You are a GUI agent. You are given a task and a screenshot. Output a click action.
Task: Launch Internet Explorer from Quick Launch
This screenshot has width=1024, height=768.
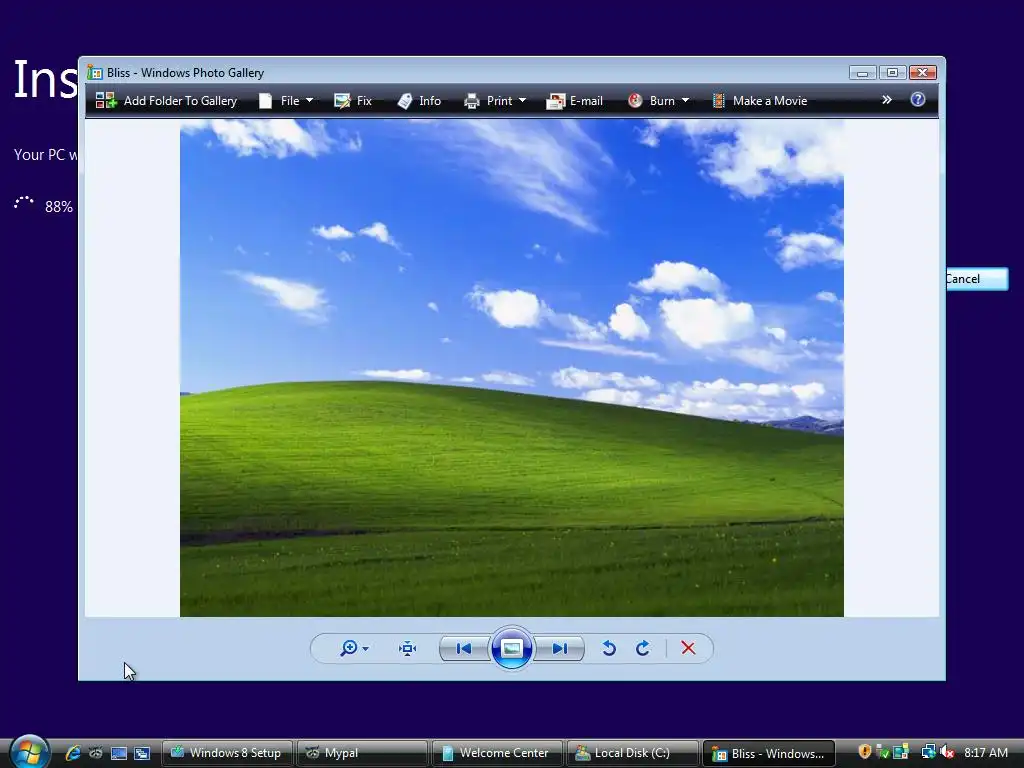pyautogui.click(x=72, y=753)
